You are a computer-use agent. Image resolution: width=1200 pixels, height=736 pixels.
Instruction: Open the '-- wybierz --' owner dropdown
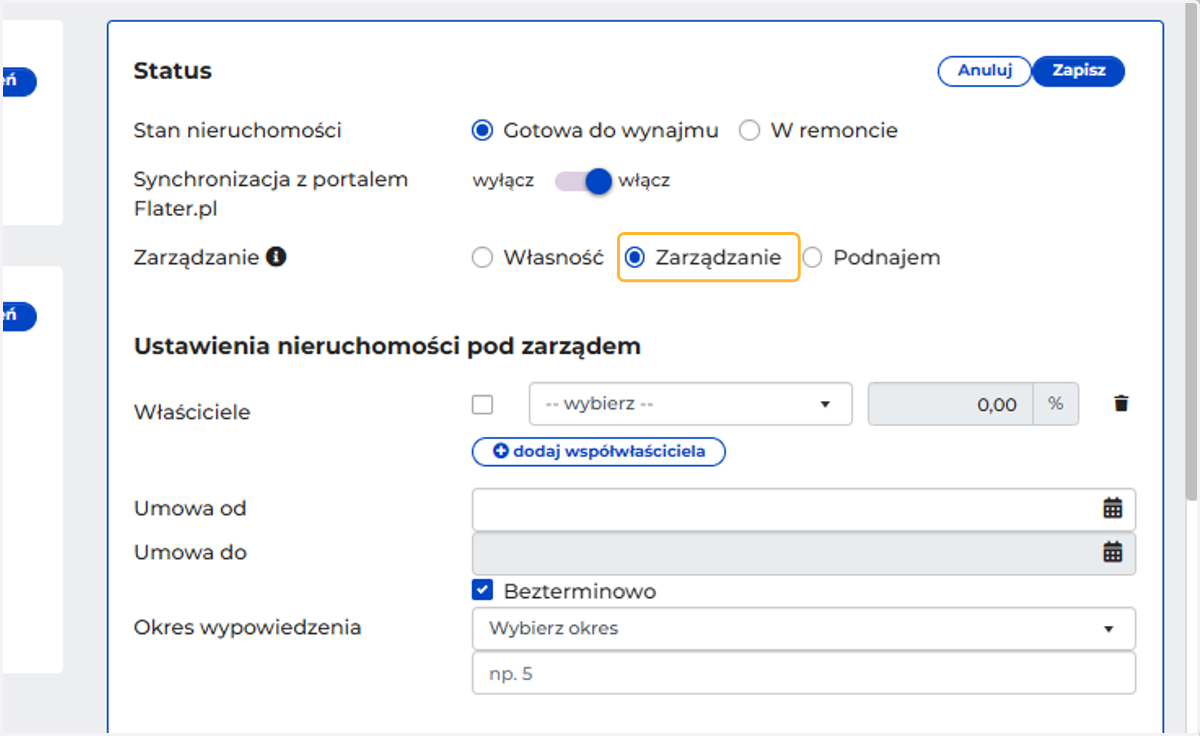point(690,404)
